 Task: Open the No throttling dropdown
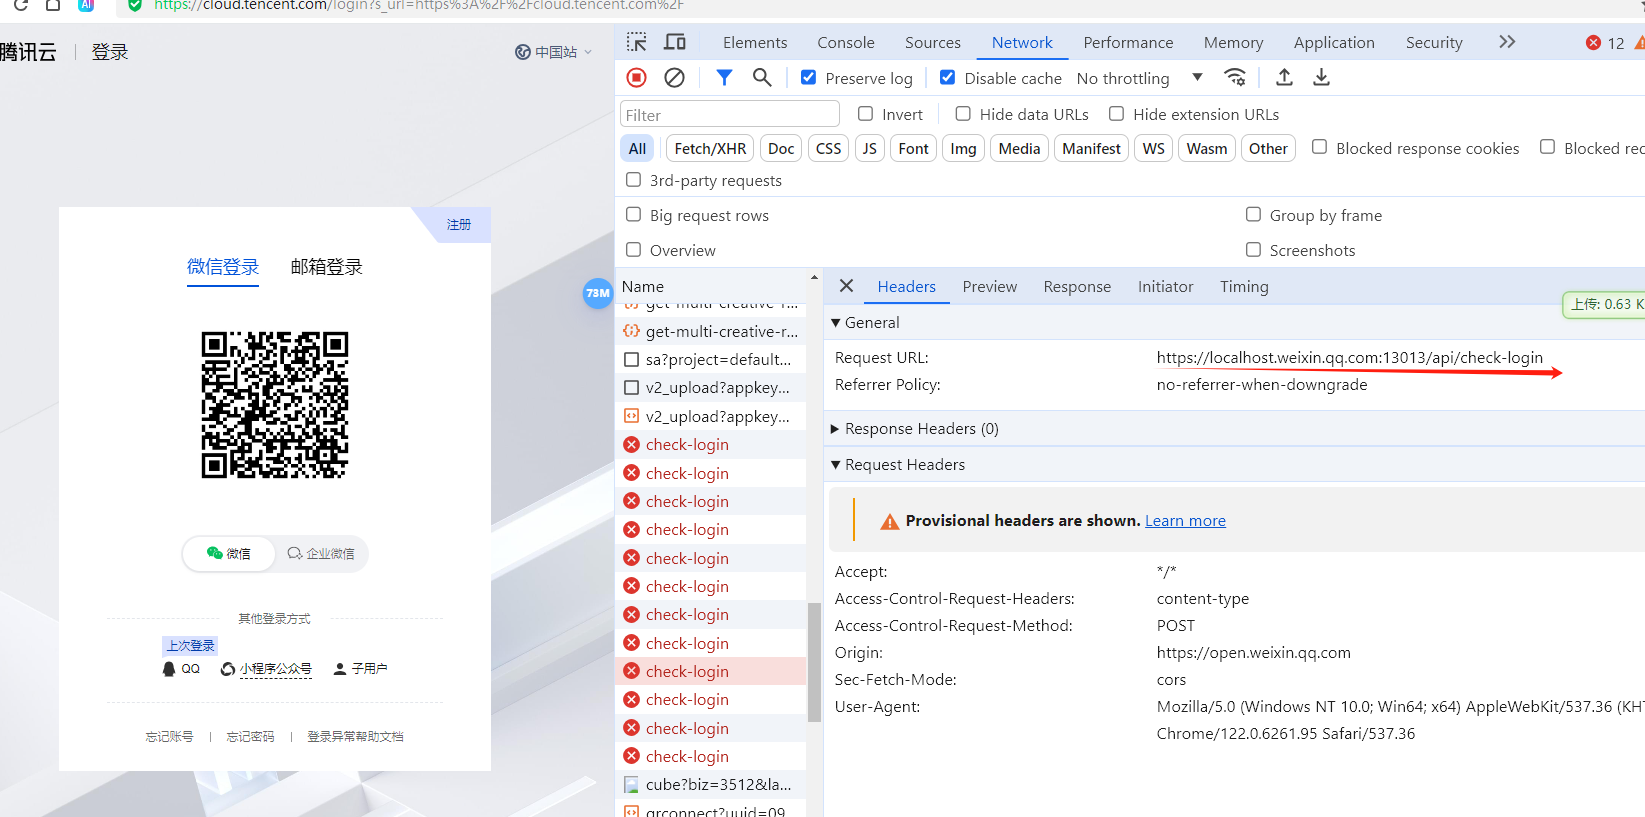(1138, 78)
